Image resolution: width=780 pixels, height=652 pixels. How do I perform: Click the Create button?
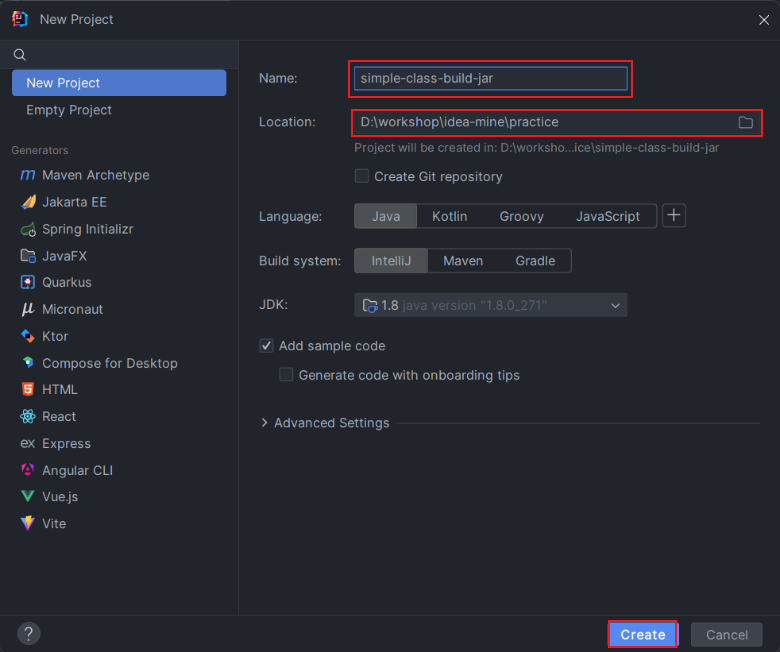(642, 634)
